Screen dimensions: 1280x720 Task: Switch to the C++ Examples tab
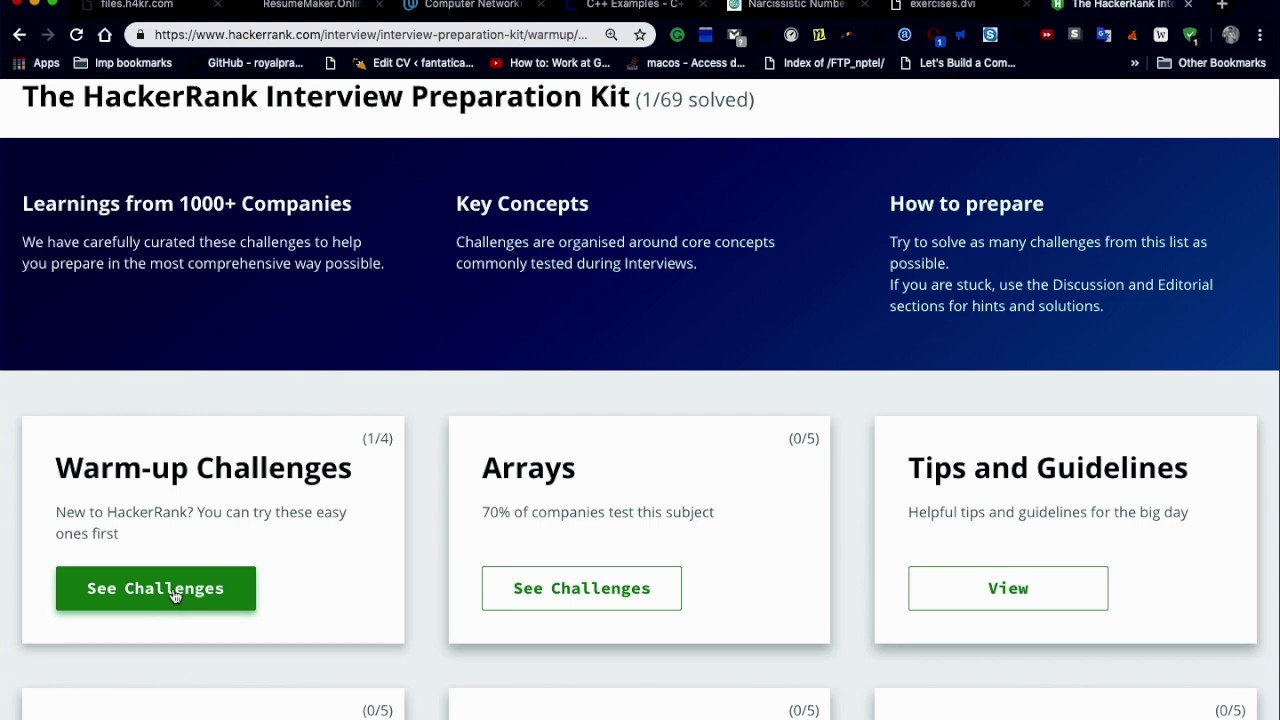635,5
